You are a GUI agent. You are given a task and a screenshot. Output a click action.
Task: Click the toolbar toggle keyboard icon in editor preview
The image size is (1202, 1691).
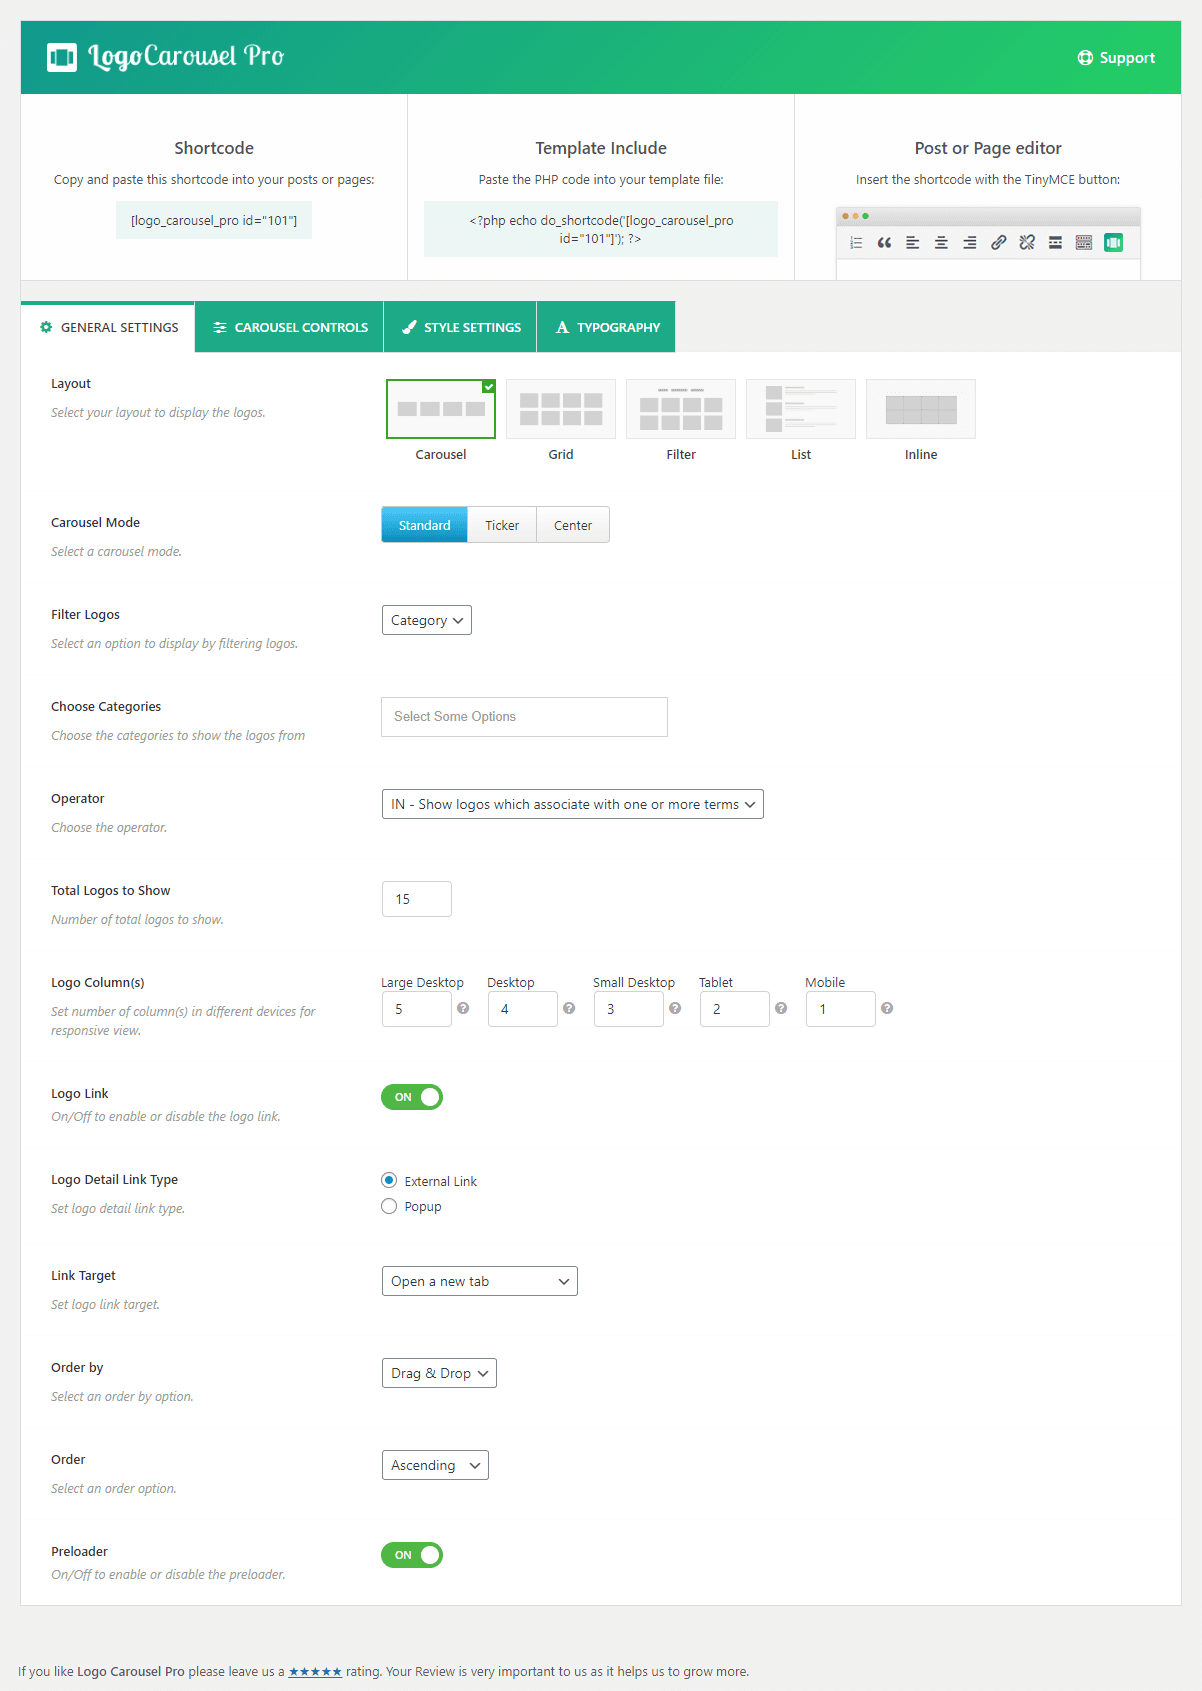coord(1084,243)
